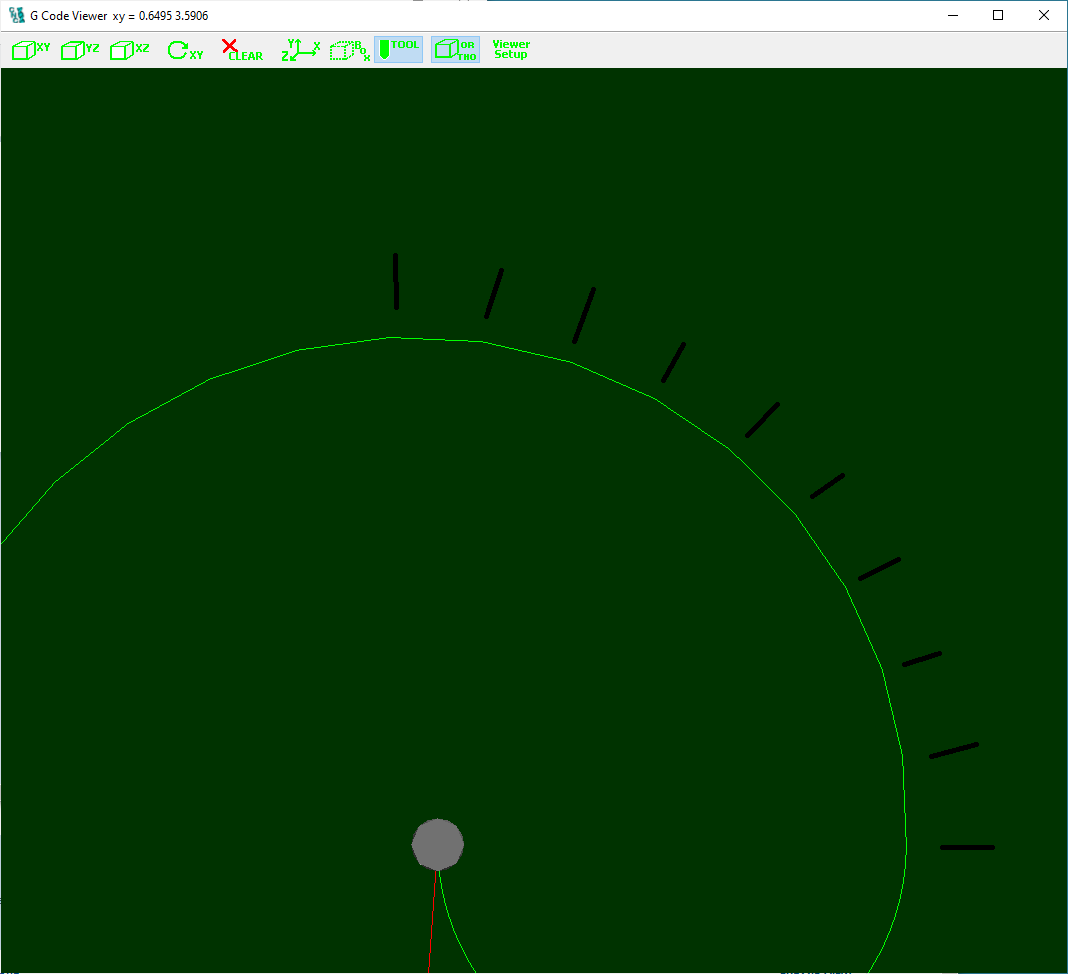This screenshot has height=974, width=1068.
Task: Switch to the XZ plane view
Action: pyautogui.click(x=129, y=50)
